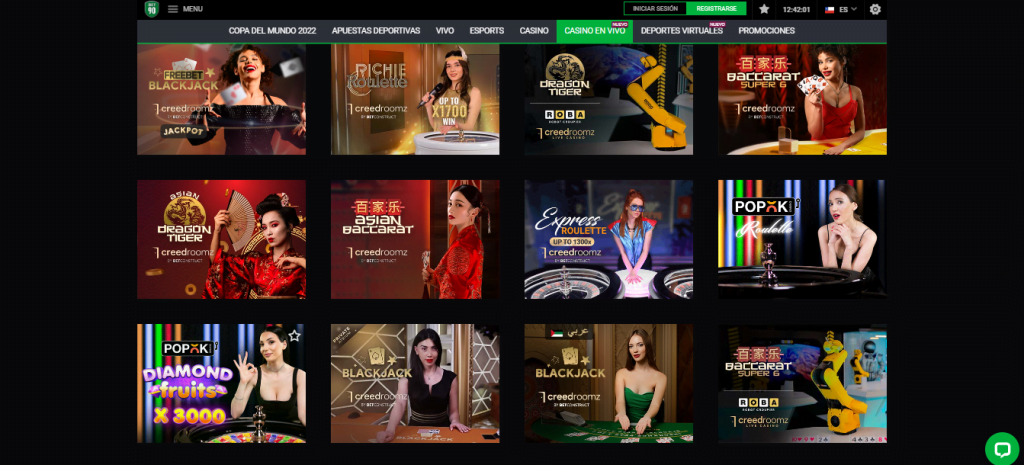
Task: Open favorites with the star icon
Action: 764,9
